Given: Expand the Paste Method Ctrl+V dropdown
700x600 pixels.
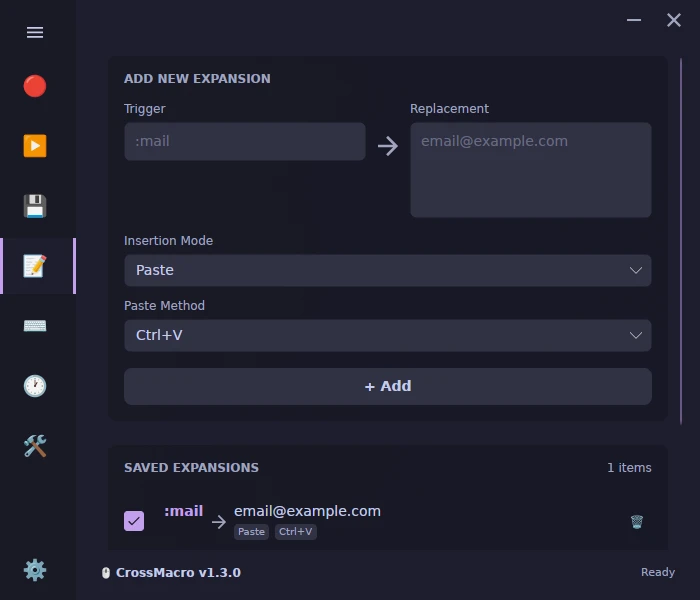Looking at the screenshot, I should [388, 335].
